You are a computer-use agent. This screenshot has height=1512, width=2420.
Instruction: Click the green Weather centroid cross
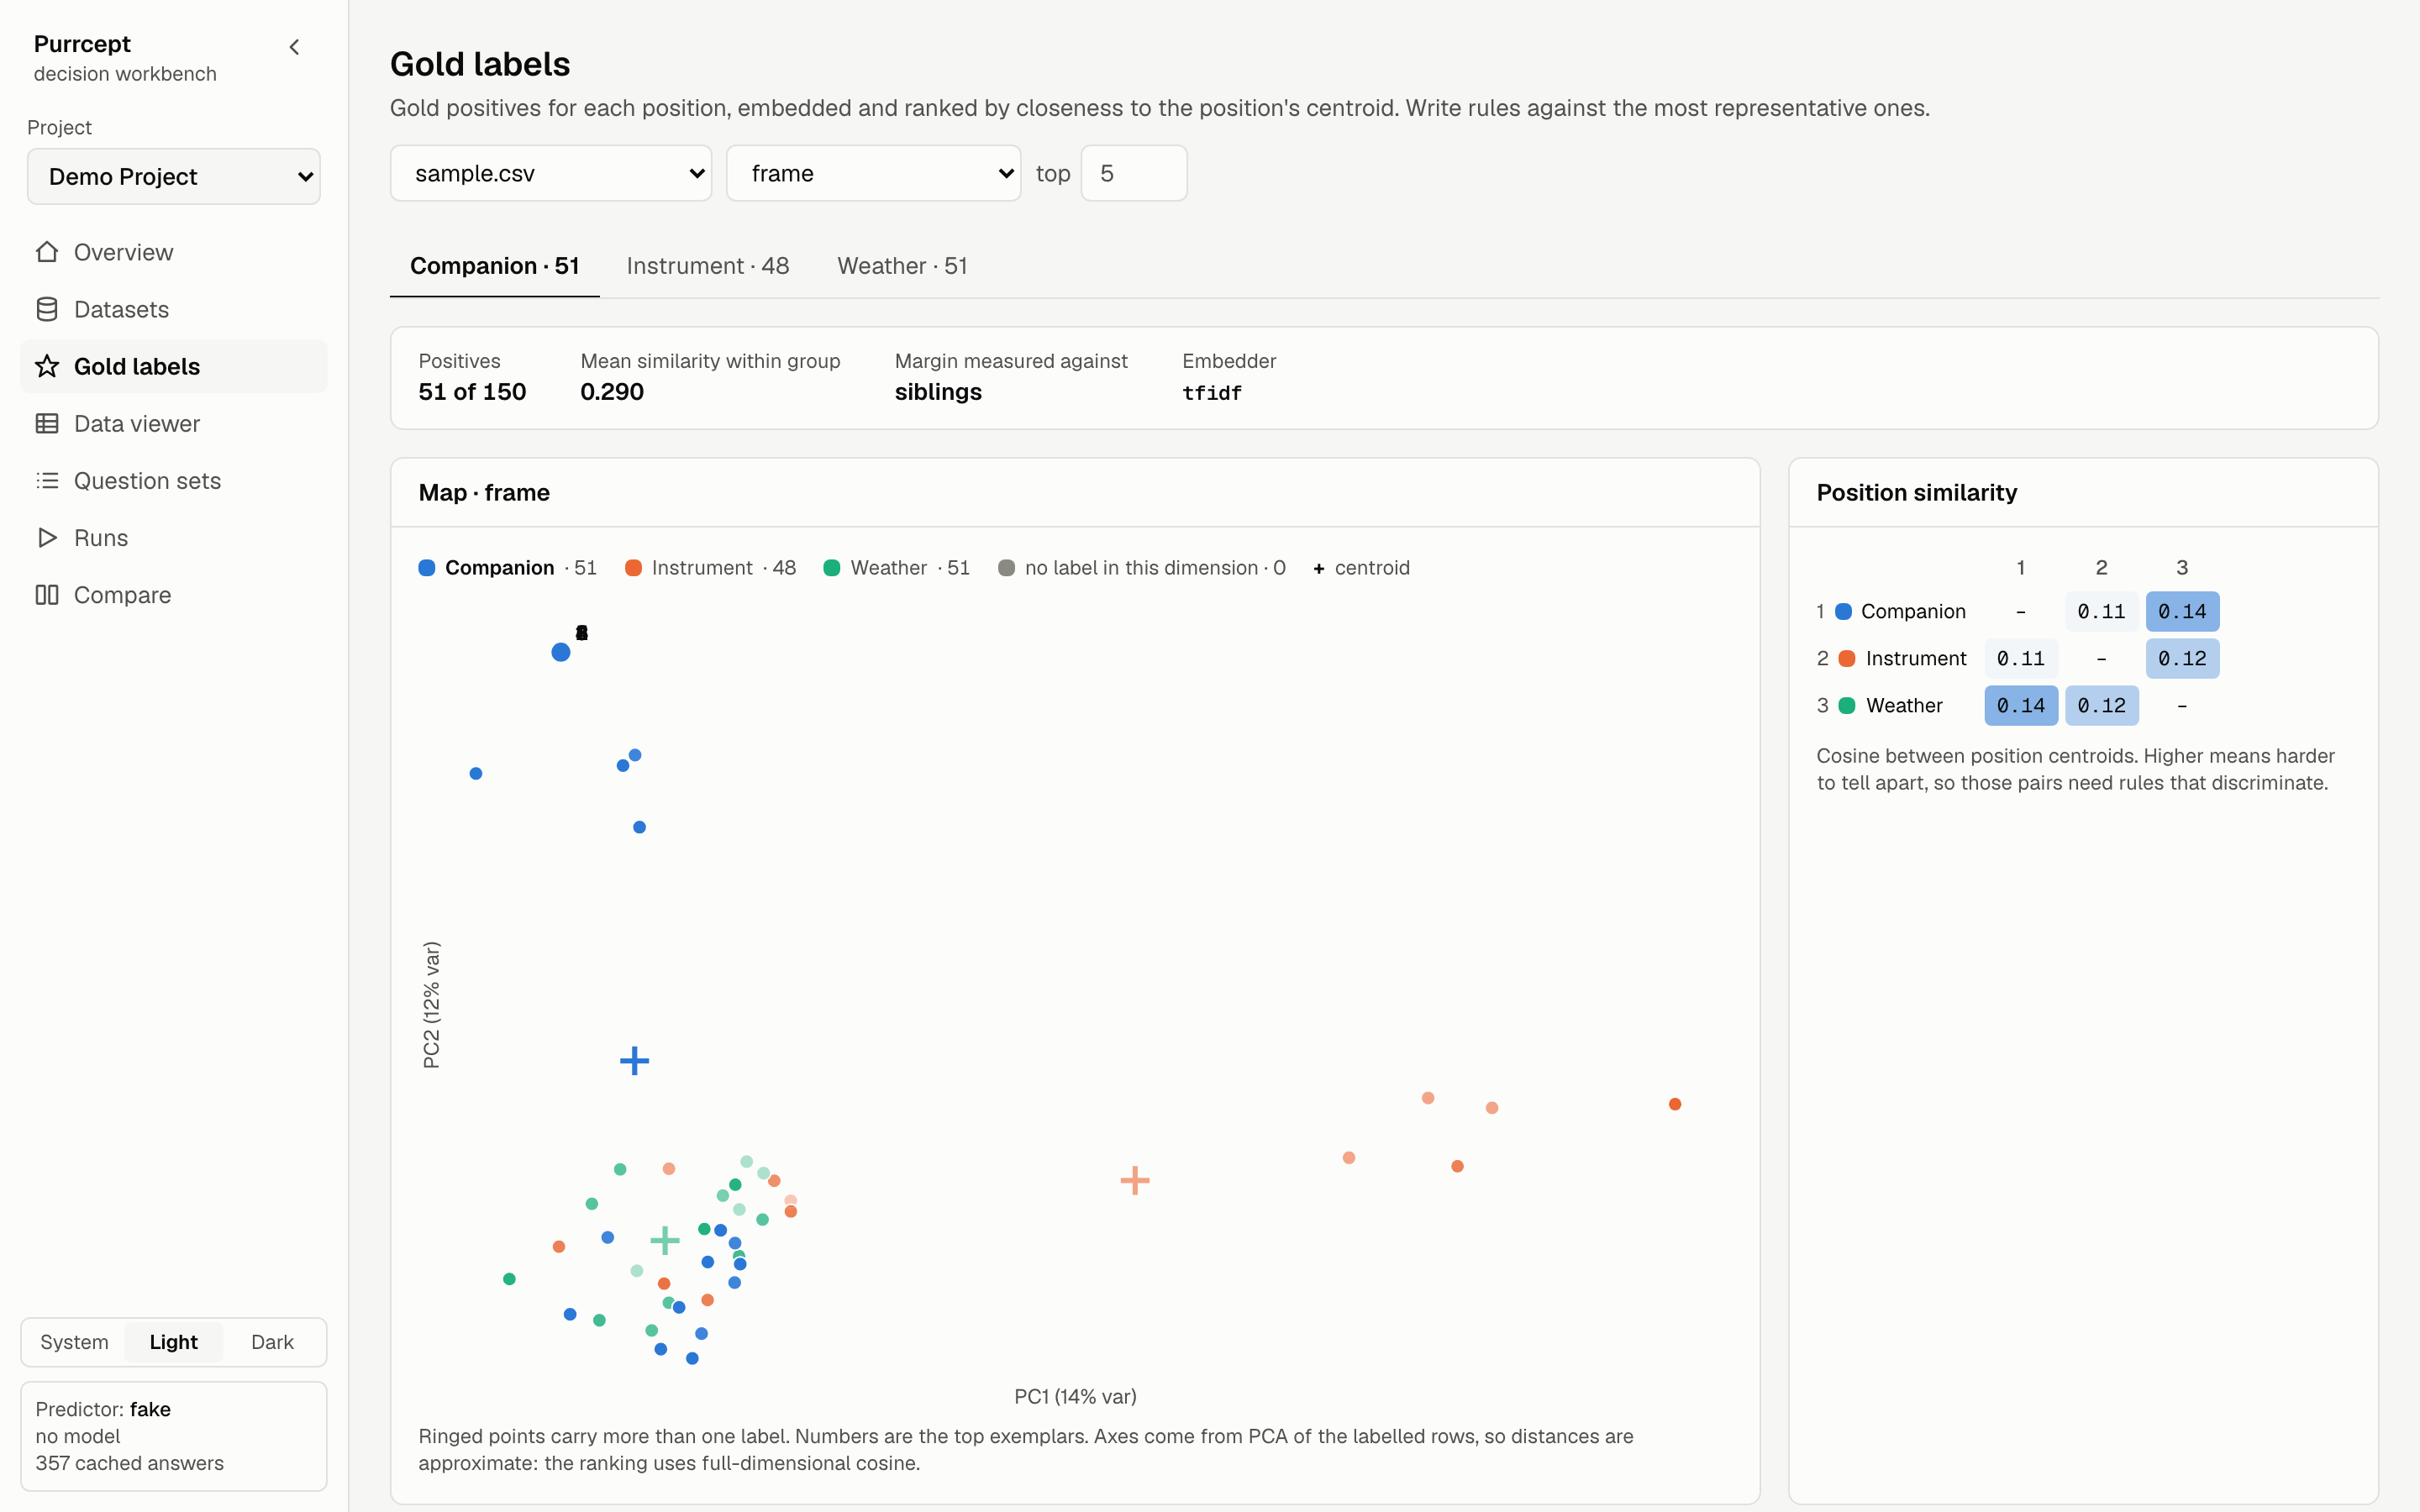click(665, 1241)
